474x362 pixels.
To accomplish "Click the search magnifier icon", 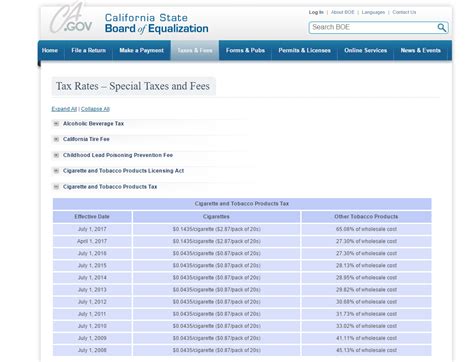I will [441, 27].
